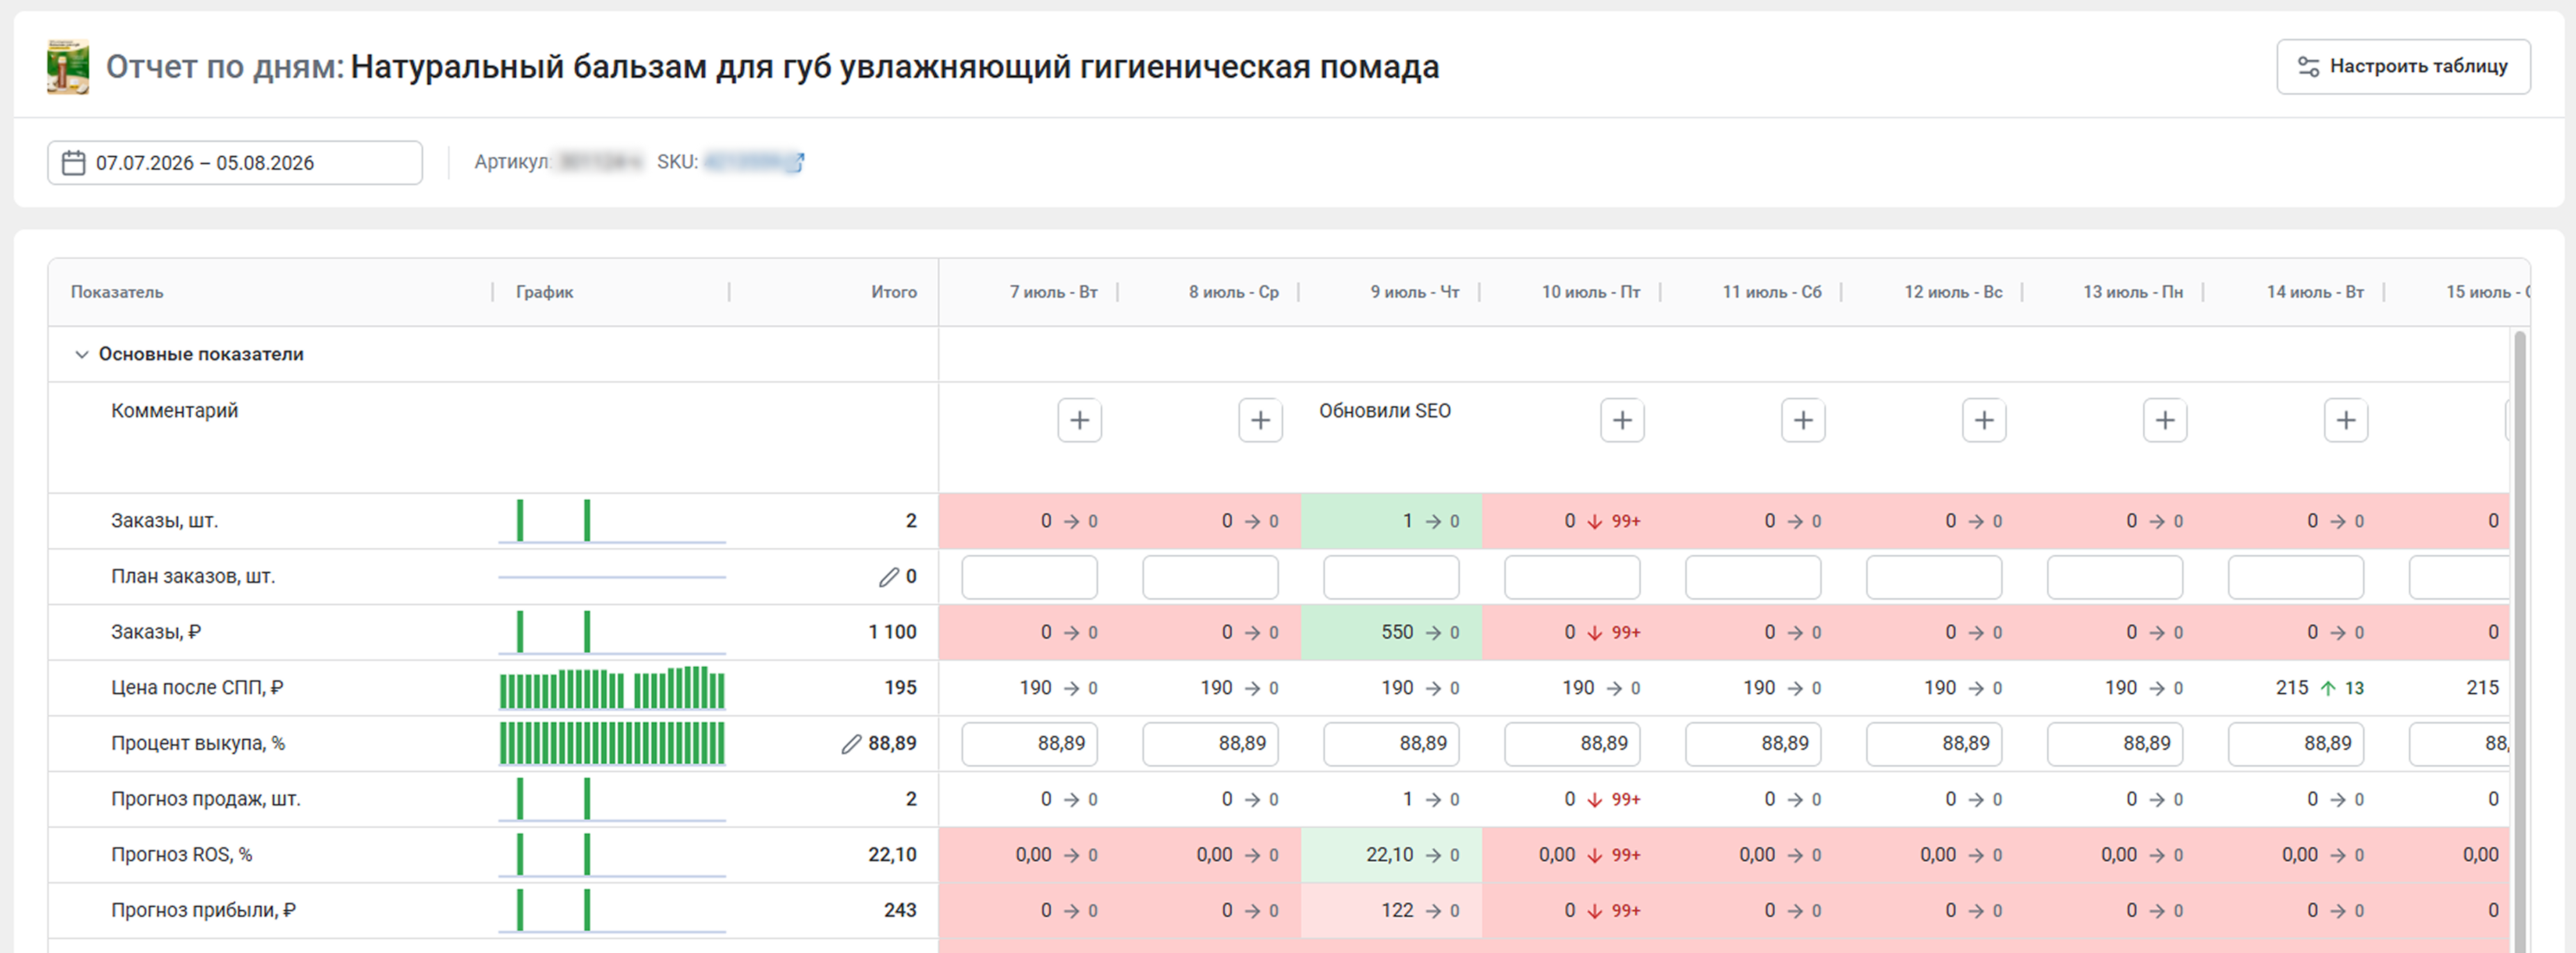Click the План заказов field for 7 июль
Screen dimensions: 2576x953
click(x=1029, y=577)
